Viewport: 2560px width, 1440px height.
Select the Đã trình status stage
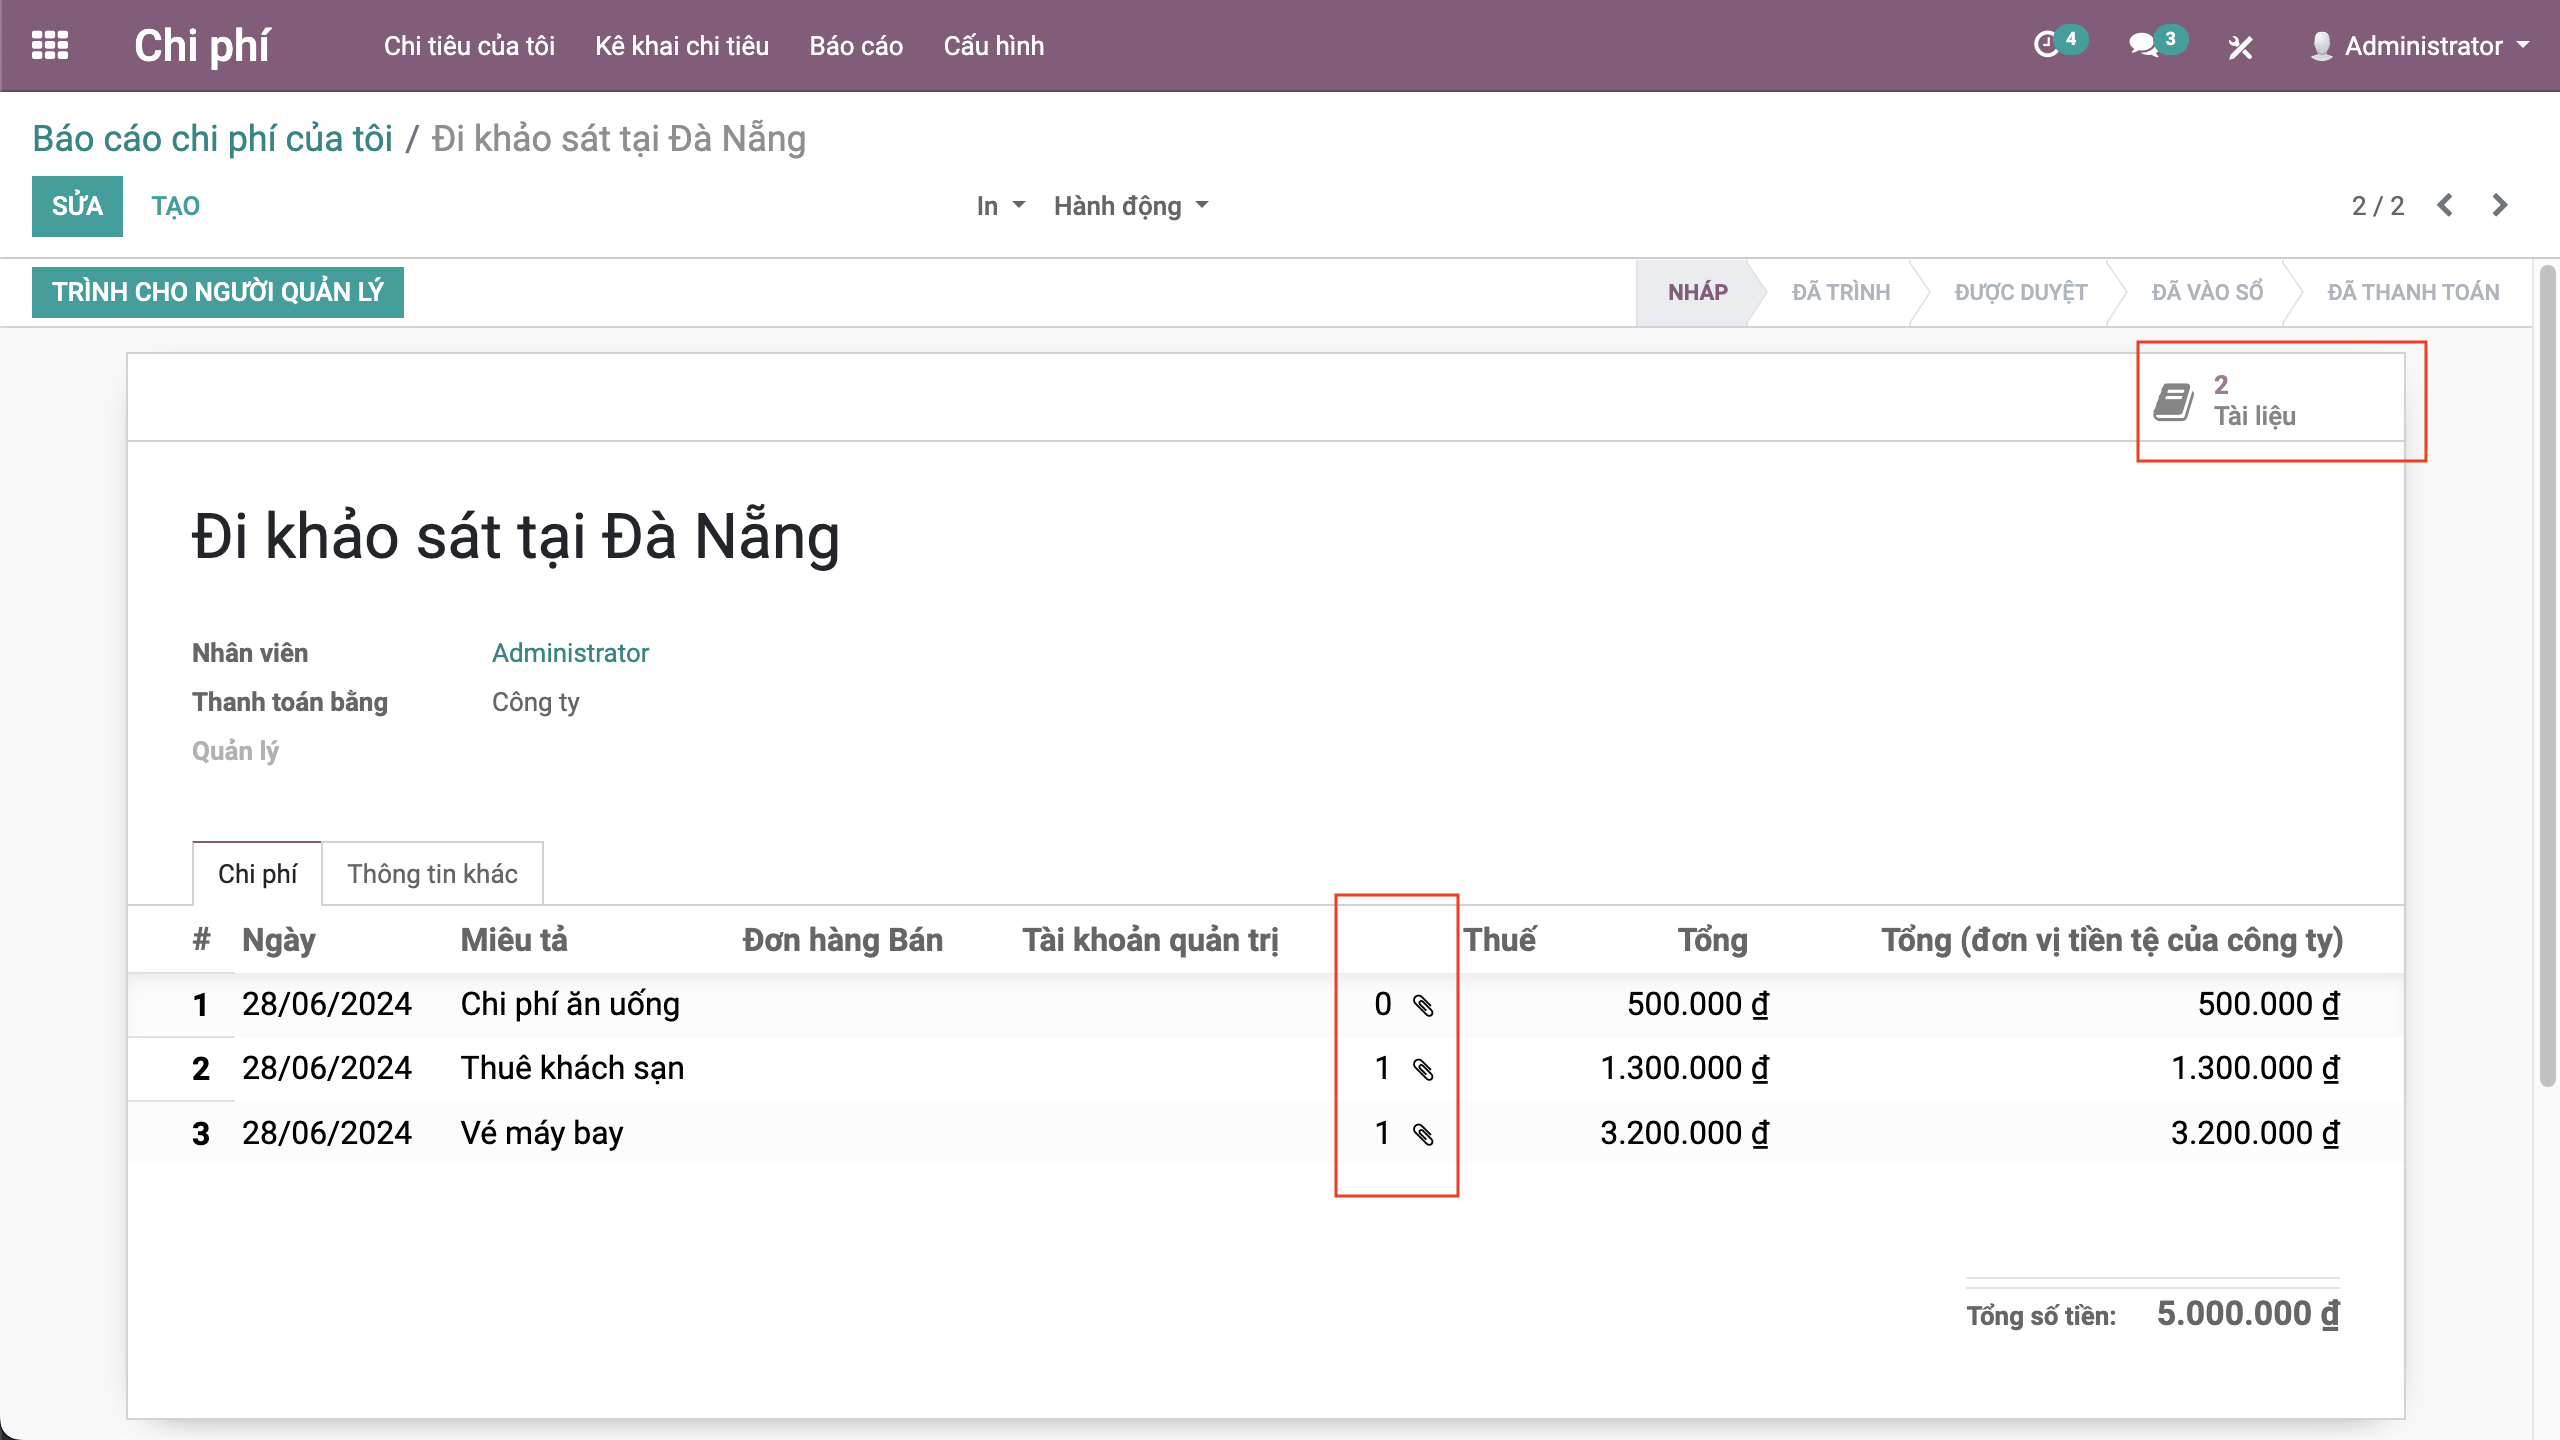click(x=1840, y=292)
